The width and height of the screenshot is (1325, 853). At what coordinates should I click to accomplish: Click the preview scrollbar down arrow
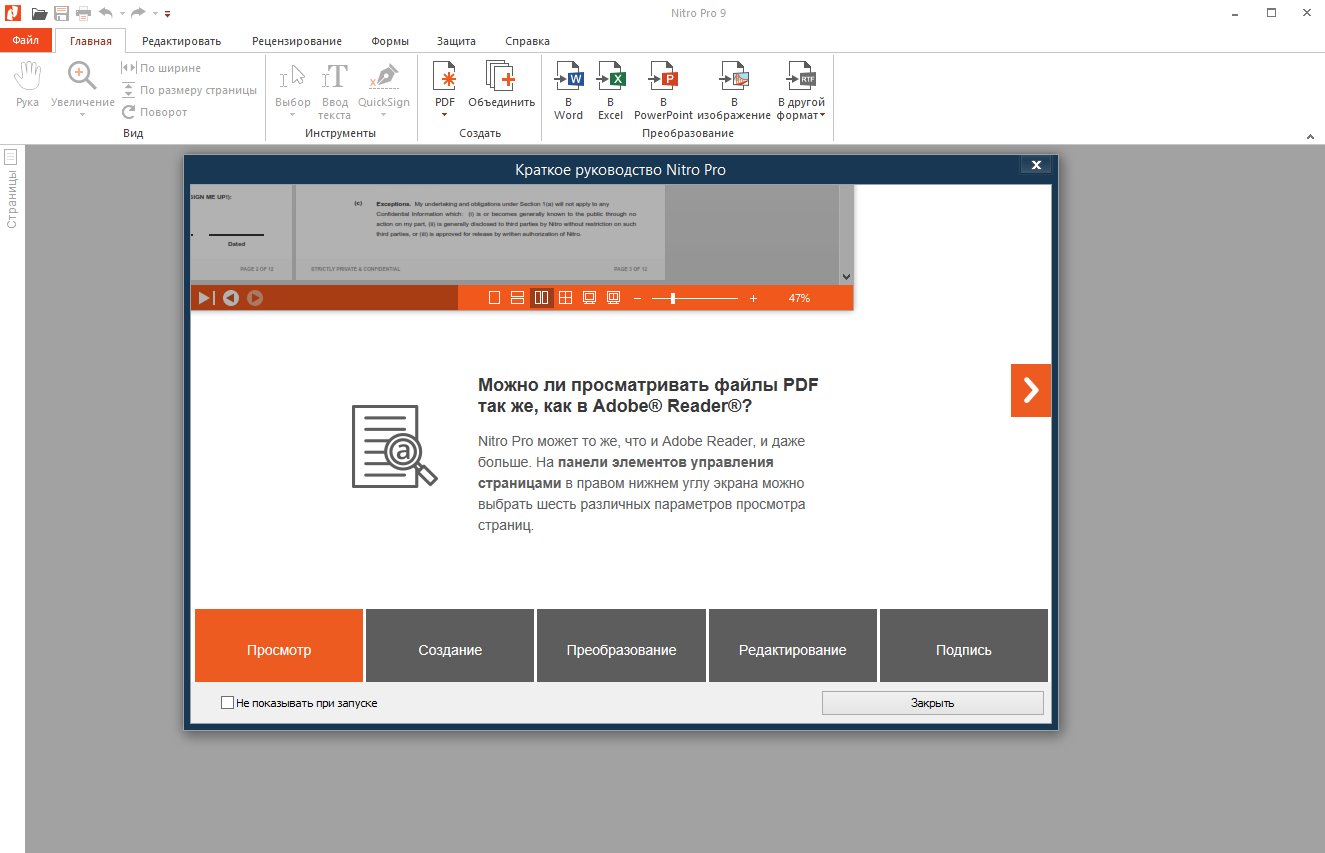(846, 276)
